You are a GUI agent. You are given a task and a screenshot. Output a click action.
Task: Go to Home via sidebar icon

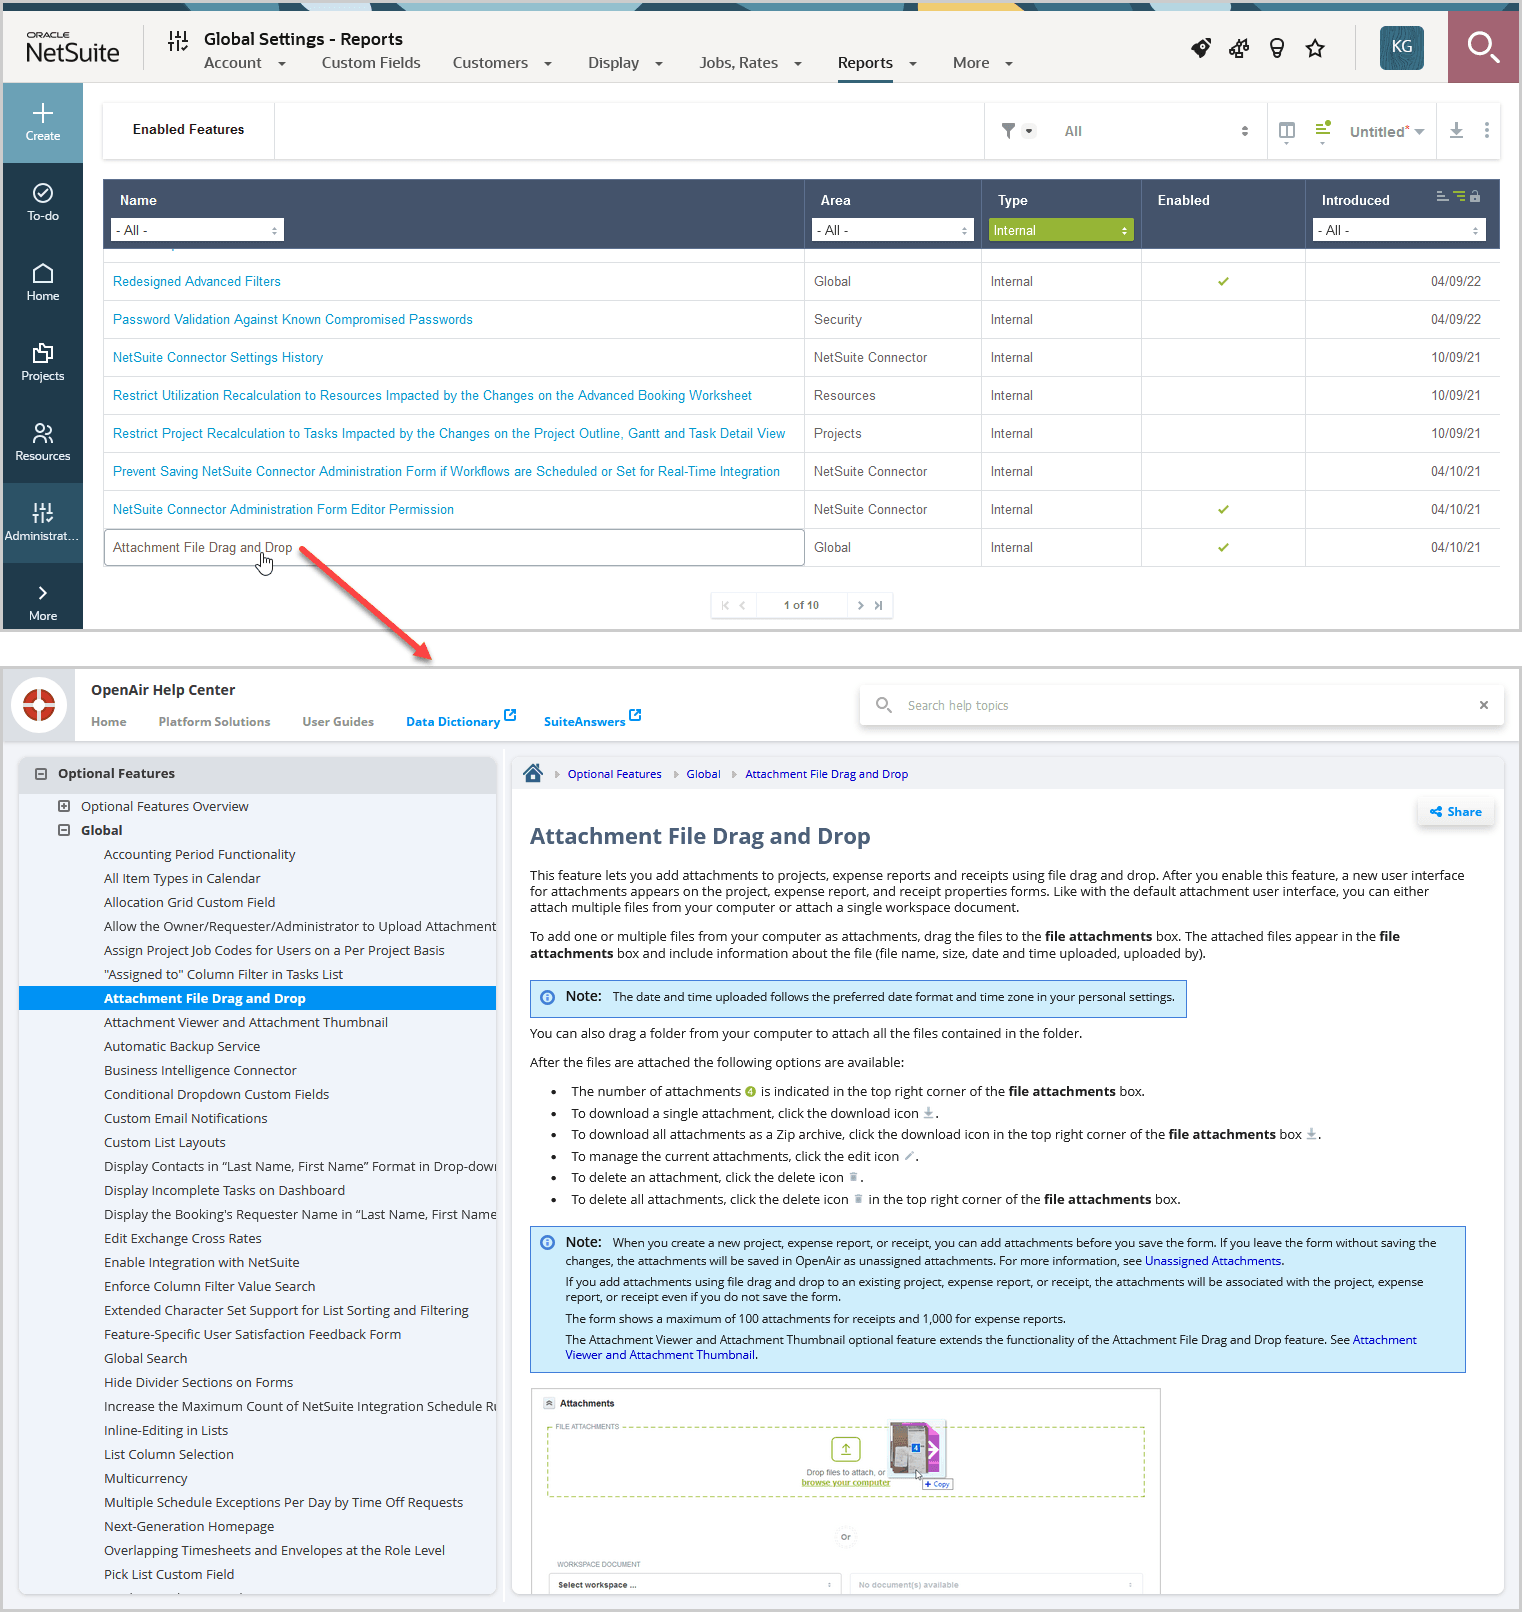43,273
